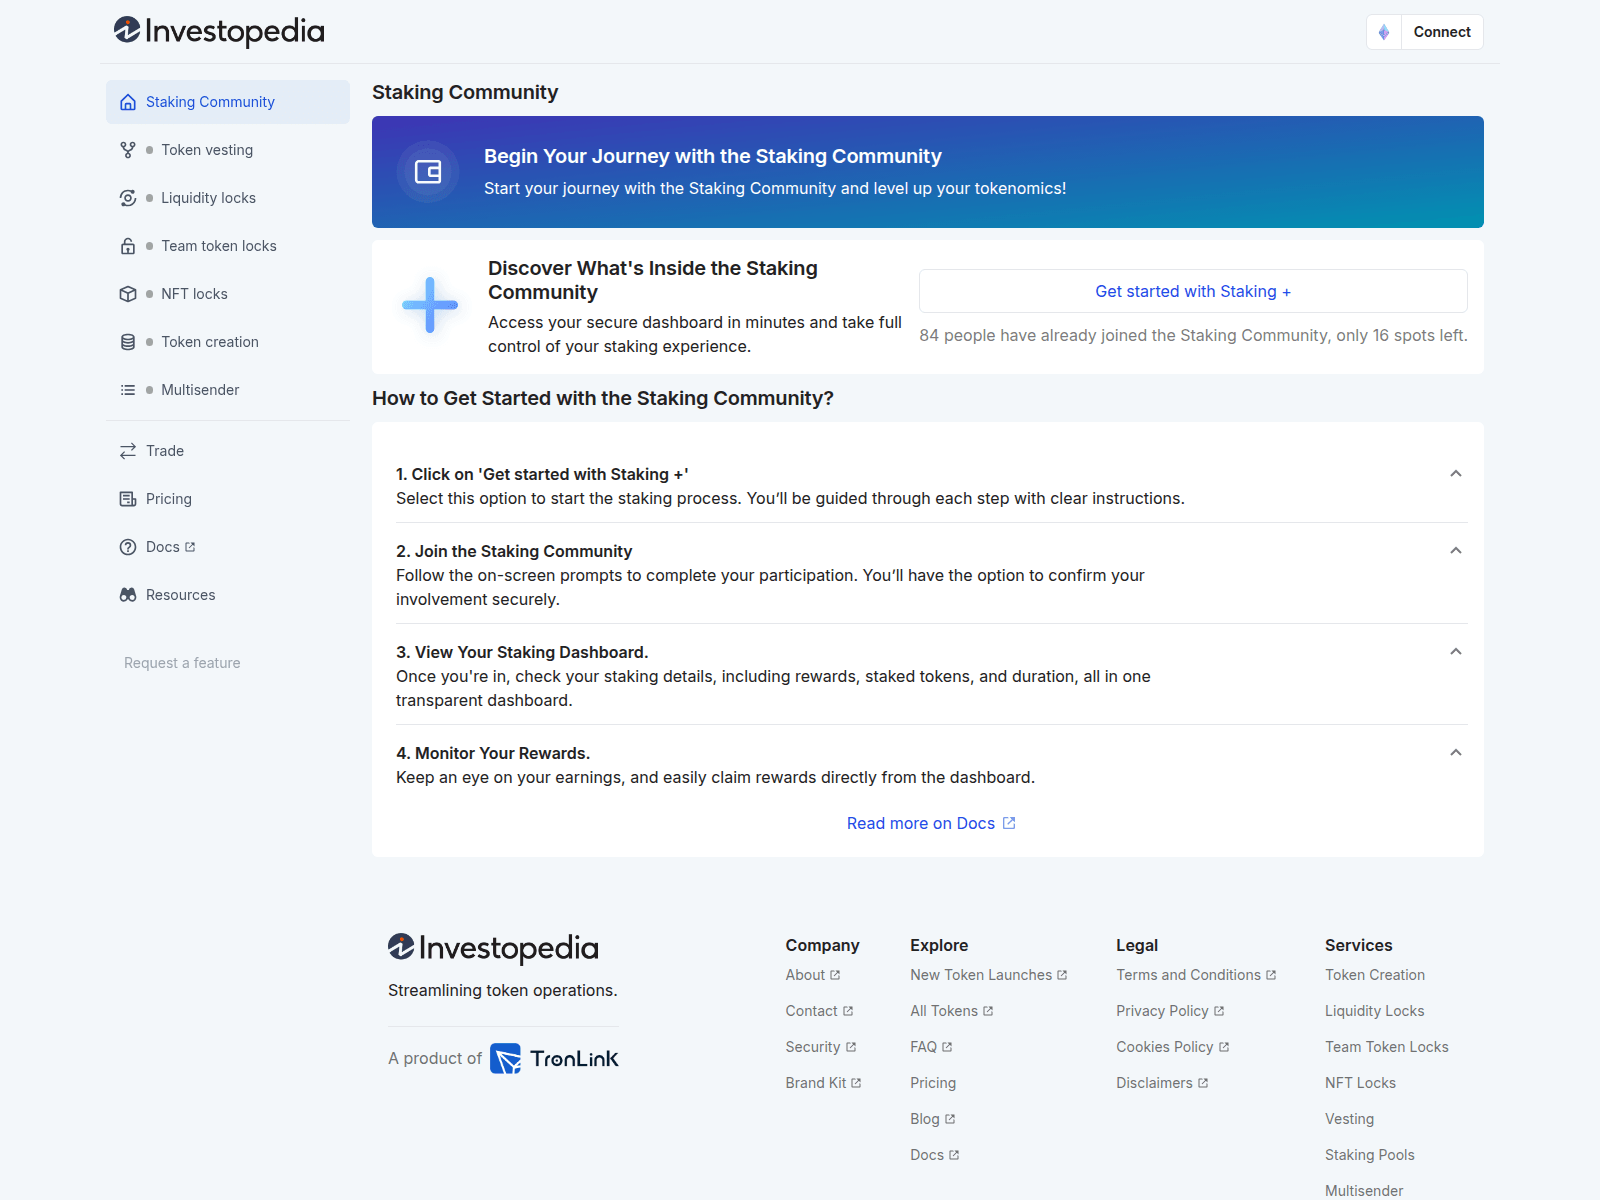The image size is (1600, 1200).
Task: Collapse step 1 'Click on Get started' chevron
Action: (x=1456, y=474)
